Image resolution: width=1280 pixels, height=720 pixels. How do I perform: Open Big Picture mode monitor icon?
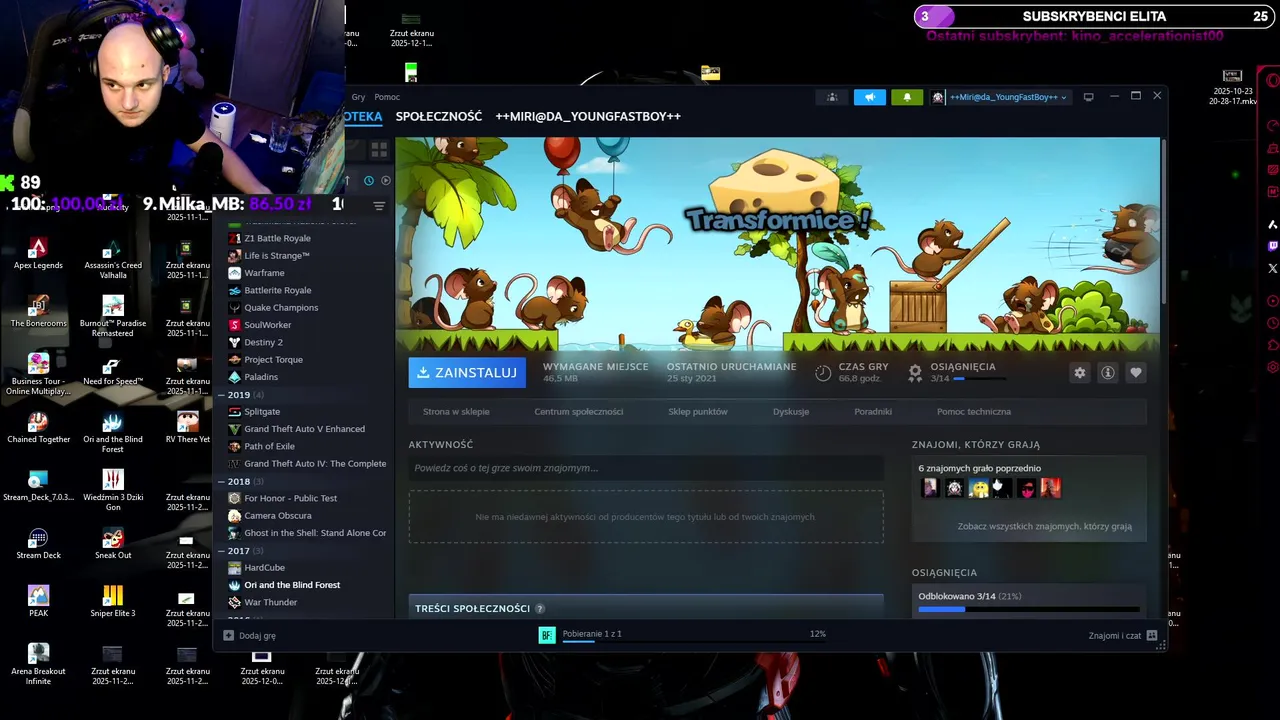click(1088, 97)
